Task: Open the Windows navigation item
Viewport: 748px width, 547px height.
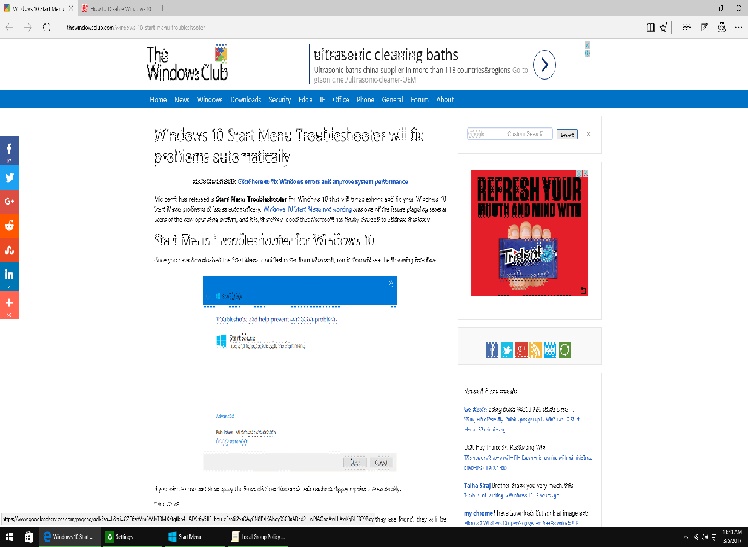Action: point(209,100)
